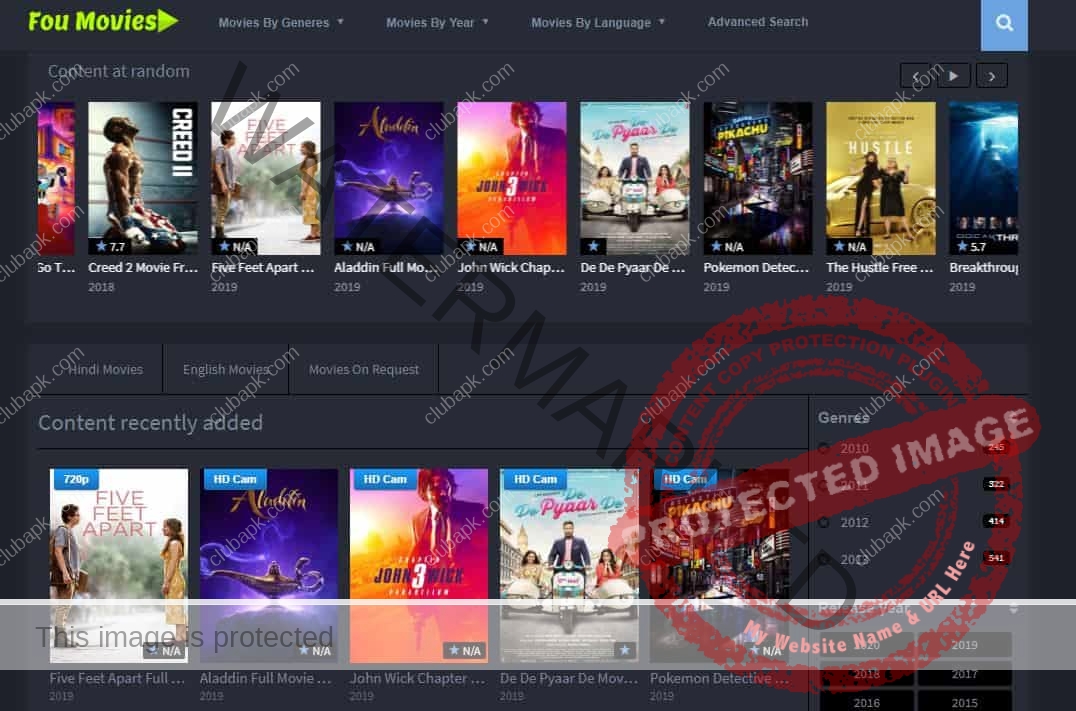
Task: Click the 'De De Pyaar De Mov...' recently added title
Action: click(569, 678)
